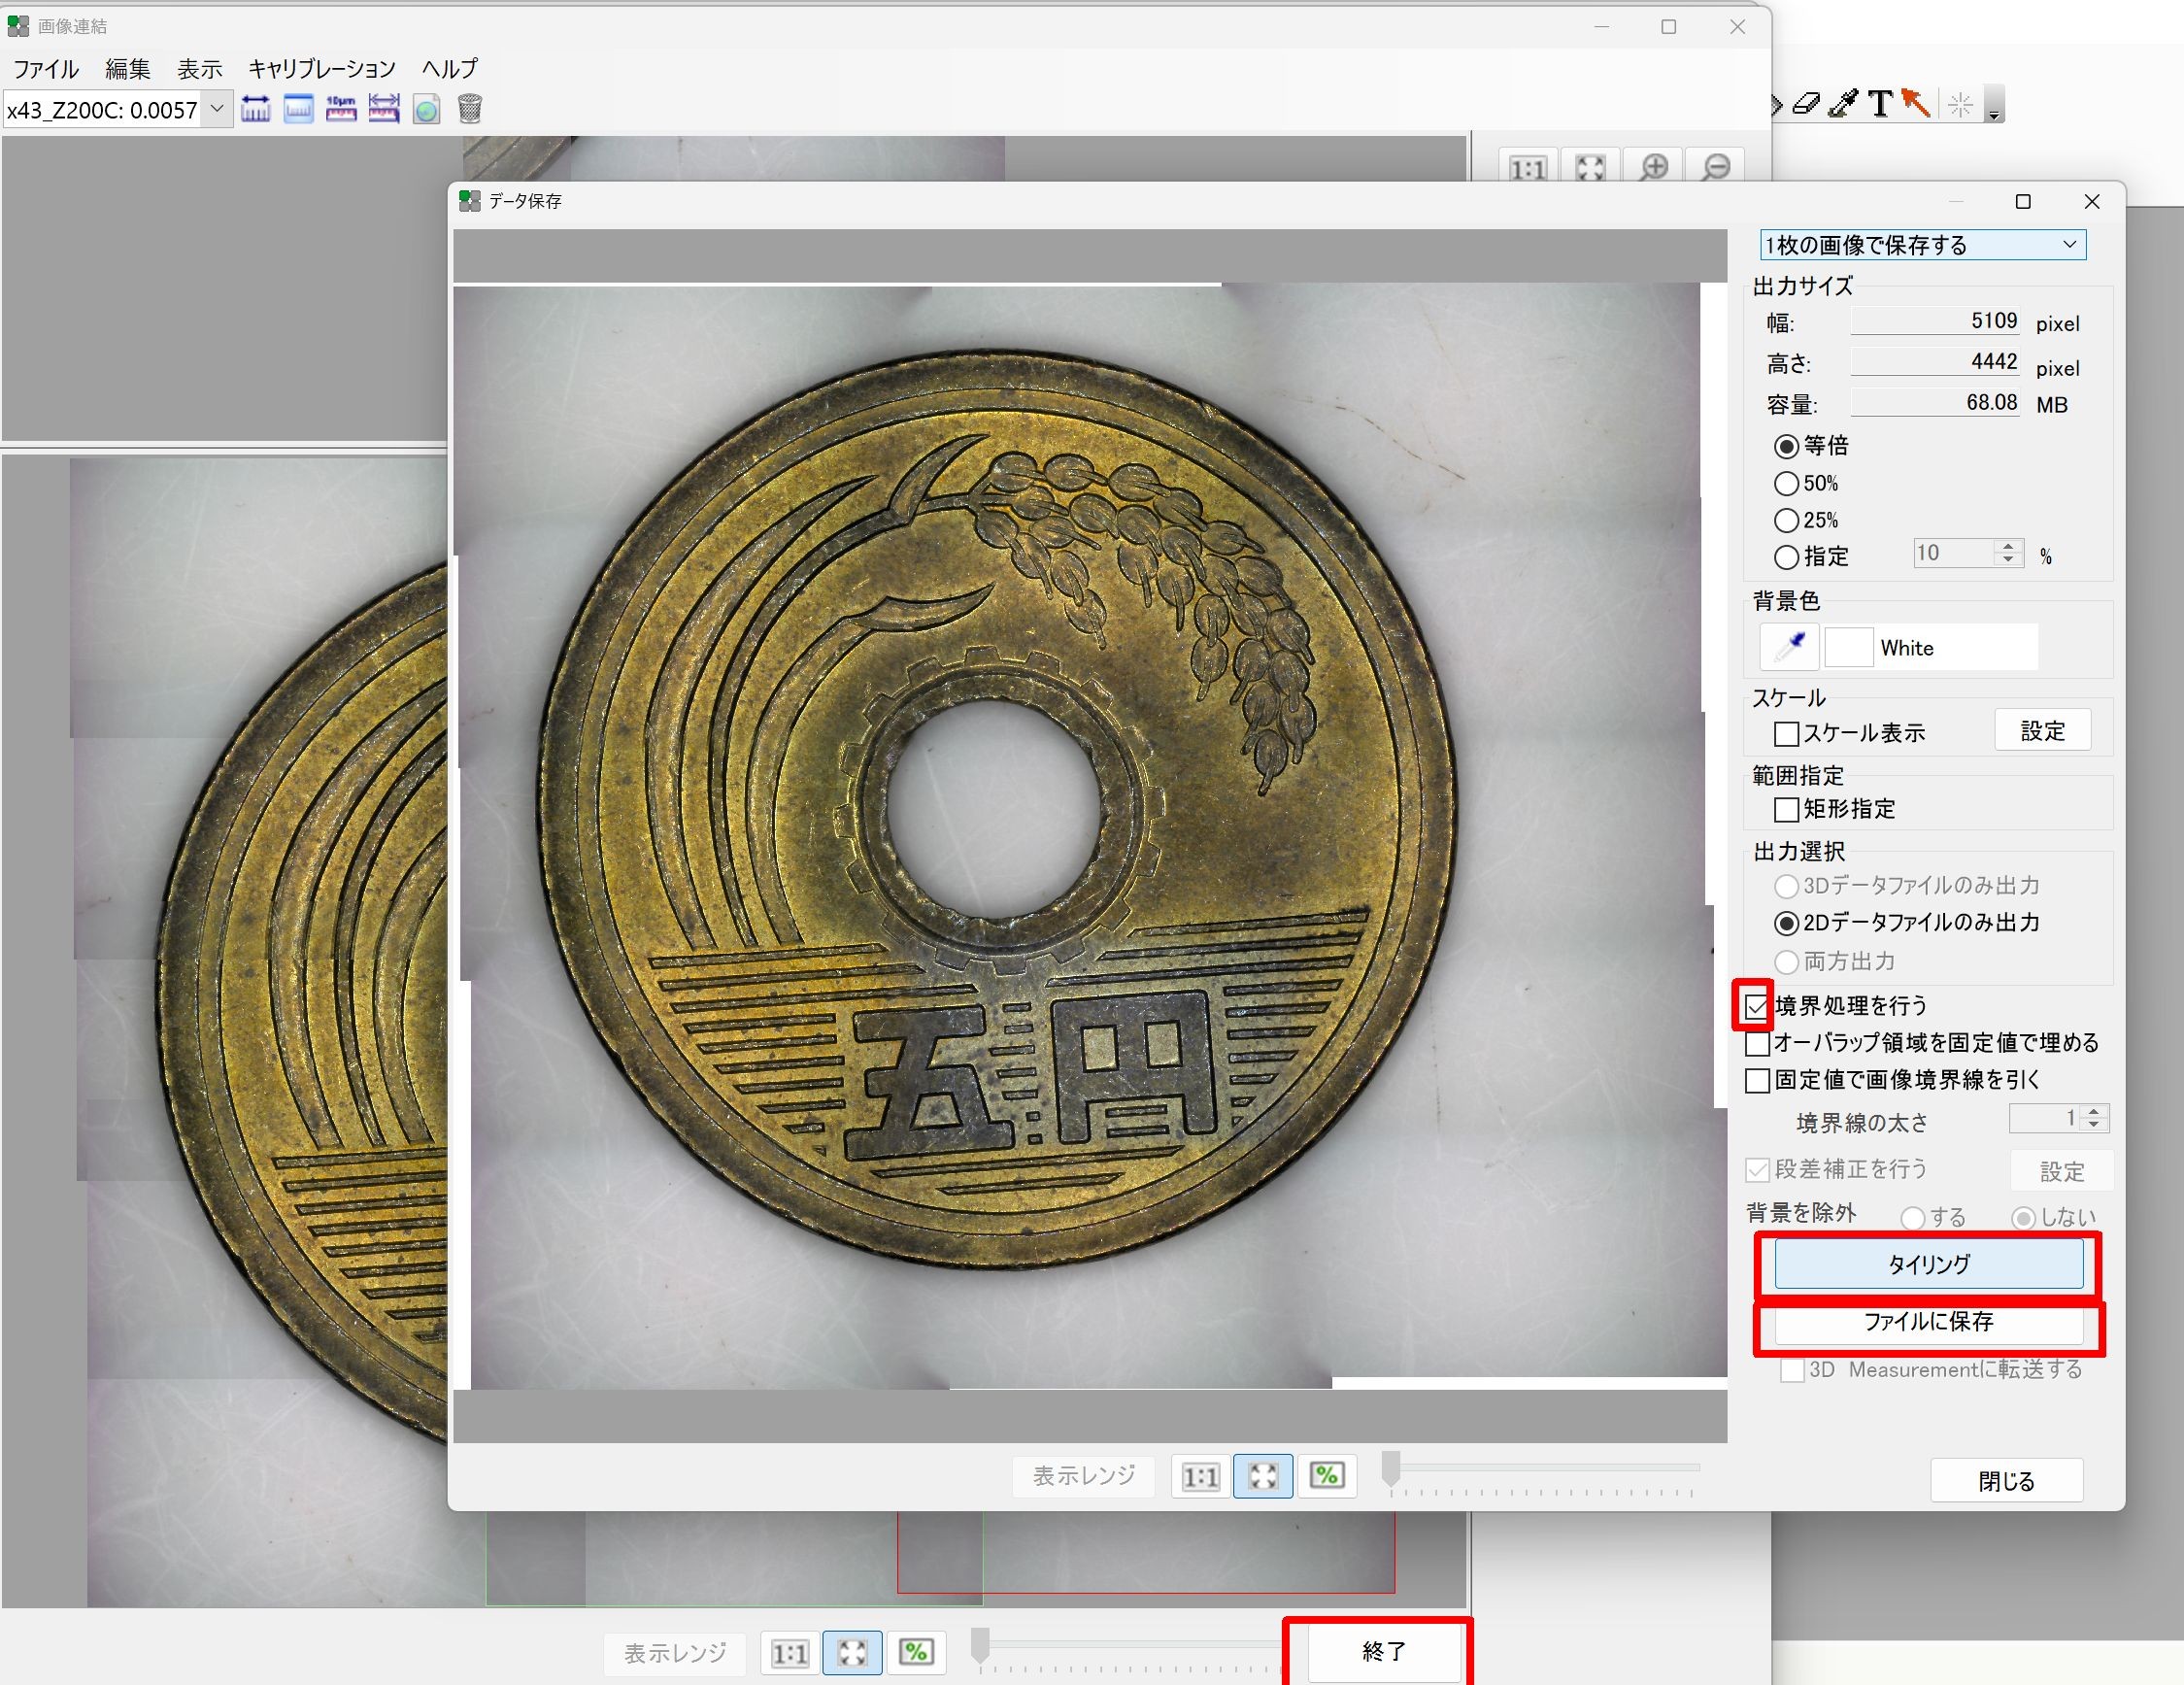Select the orange arrow tool

[x=1915, y=103]
